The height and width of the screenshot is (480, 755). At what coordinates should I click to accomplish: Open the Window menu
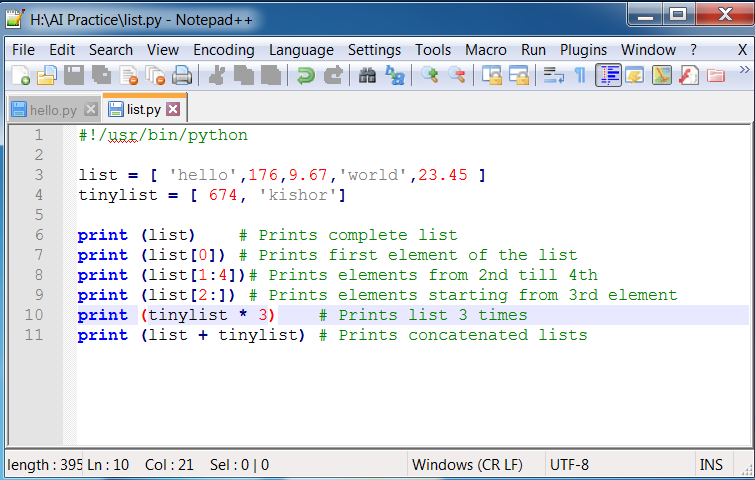pos(649,50)
